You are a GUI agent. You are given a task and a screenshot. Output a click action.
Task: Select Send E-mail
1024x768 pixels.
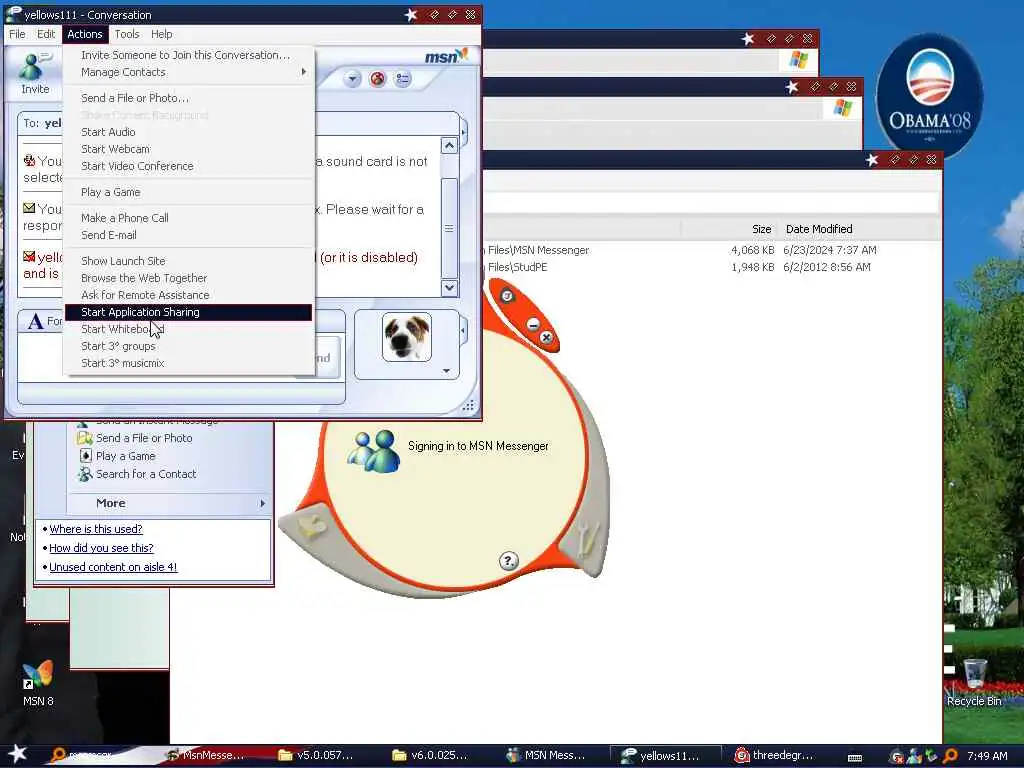[189, 235]
